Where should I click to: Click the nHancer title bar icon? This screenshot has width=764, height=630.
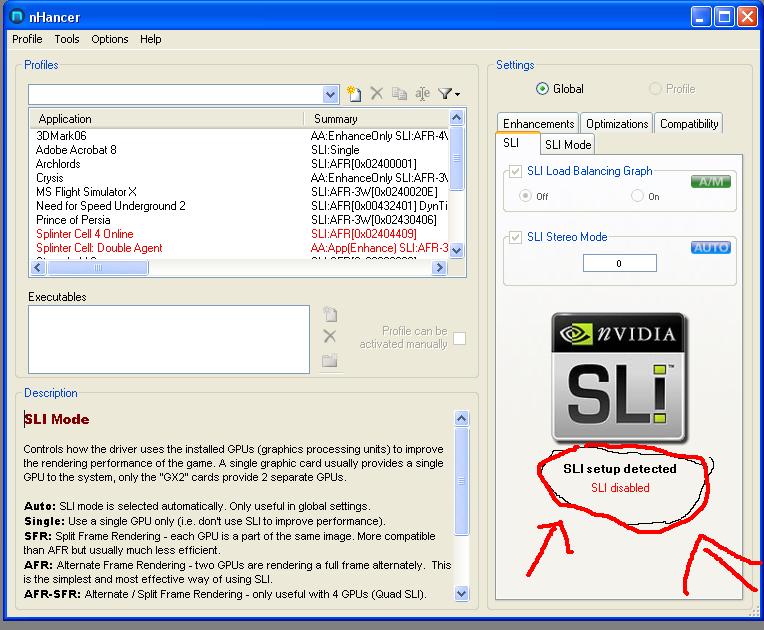click(17, 17)
